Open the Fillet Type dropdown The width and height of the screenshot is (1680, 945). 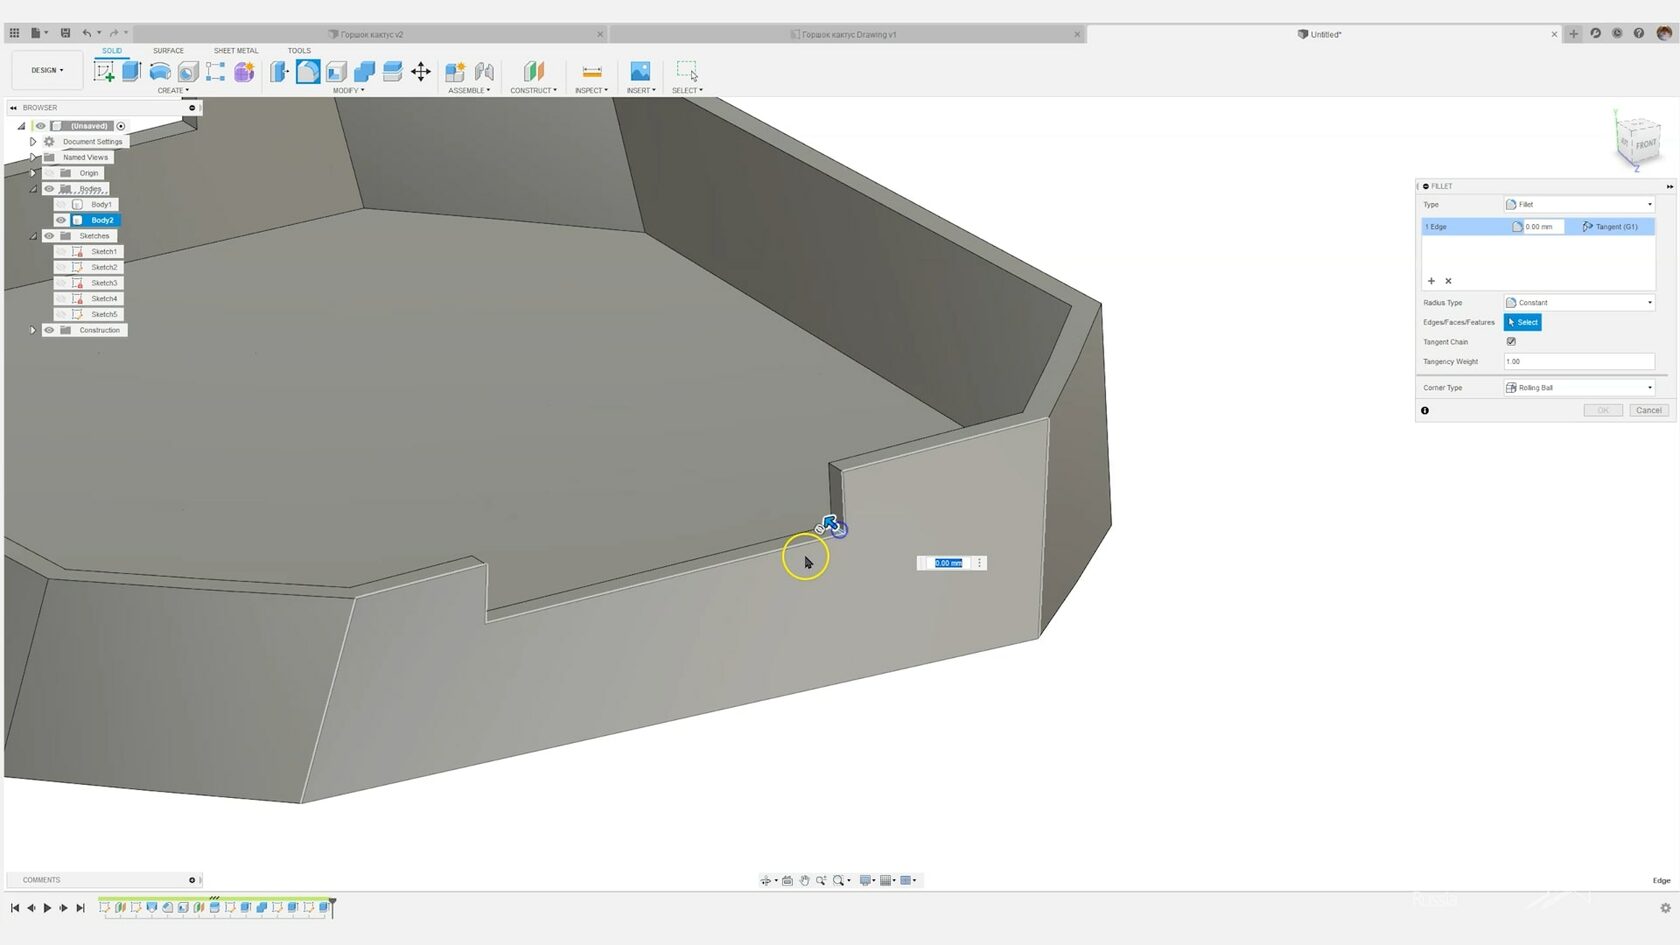[1579, 204]
